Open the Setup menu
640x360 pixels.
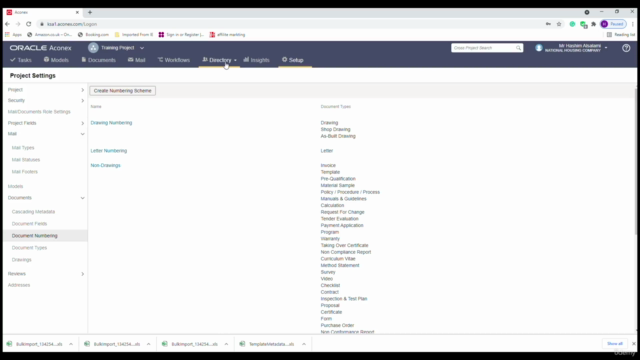tap(293, 60)
